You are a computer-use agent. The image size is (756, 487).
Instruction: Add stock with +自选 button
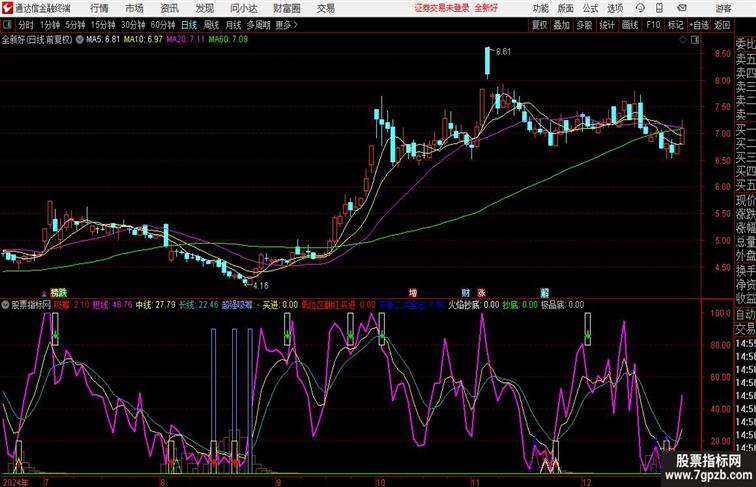[x=699, y=25]
